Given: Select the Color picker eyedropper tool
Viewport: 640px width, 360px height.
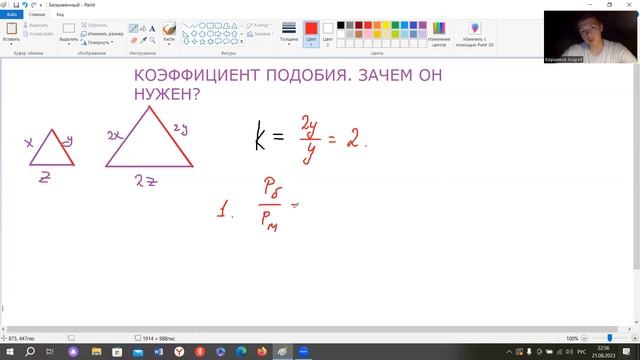Looking at the screenshot, I should tap(143, 40).
